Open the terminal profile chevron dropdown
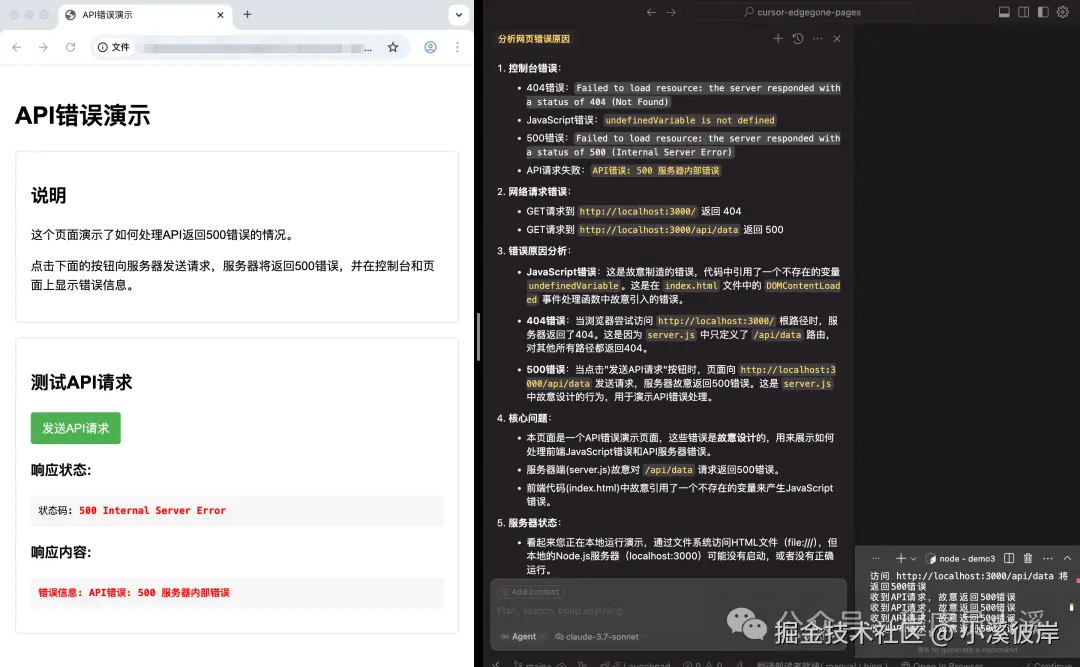Image resolution: width=1080 pixels, height=667 pixels. 913,557
